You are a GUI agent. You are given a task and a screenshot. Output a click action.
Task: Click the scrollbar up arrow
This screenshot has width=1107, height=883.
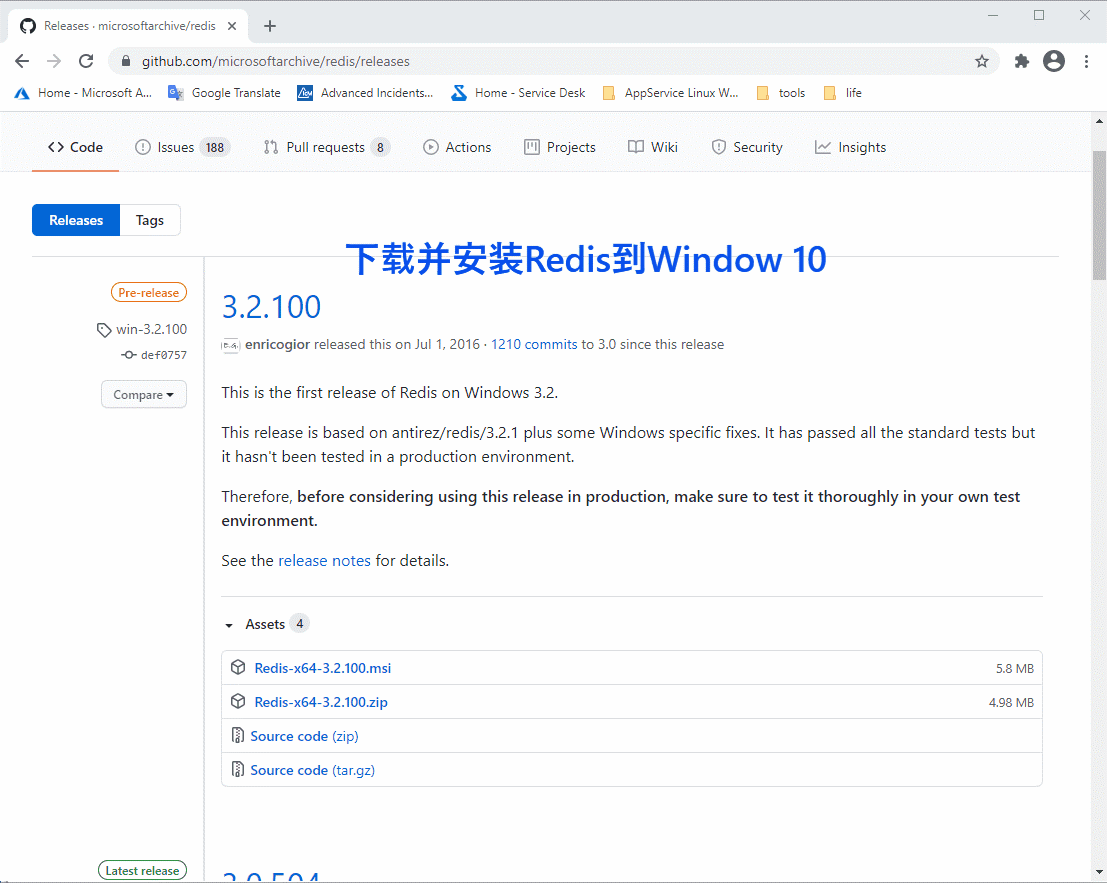[x=1099, y=121]
